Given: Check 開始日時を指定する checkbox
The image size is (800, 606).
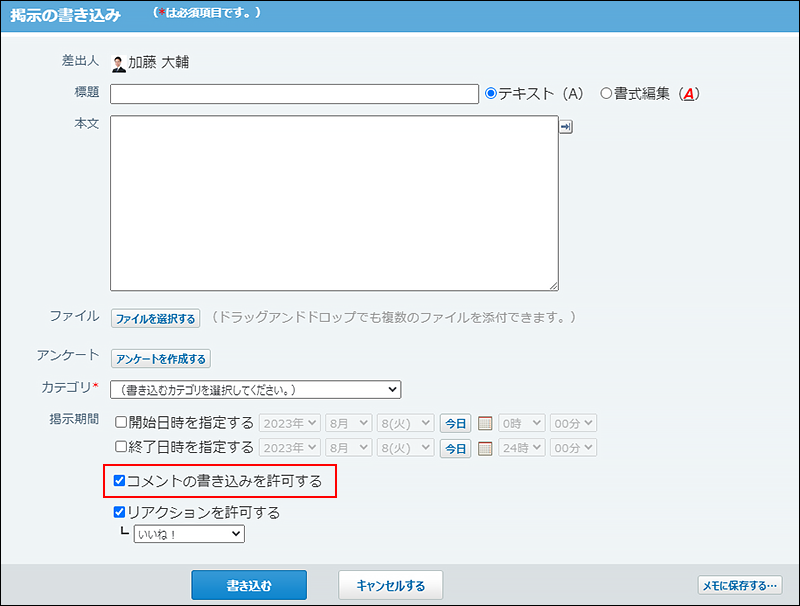Looking at the screenshot, I should pyautogui.click(x=121, y=422).
